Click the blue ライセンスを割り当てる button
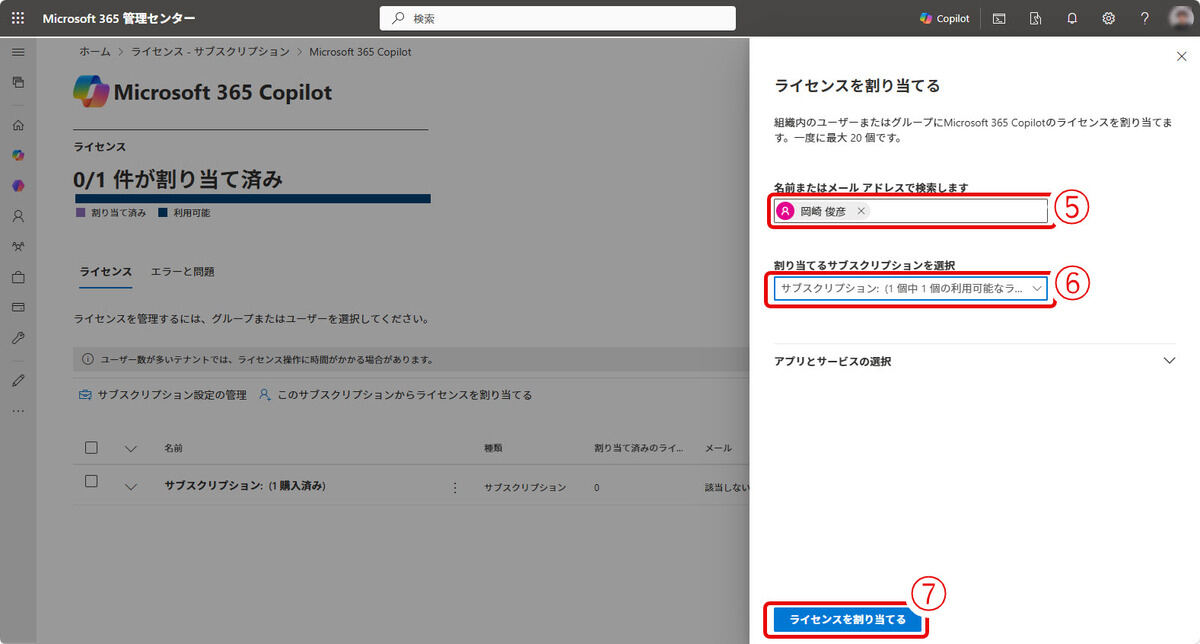This screenshot has height=644, width=1200. click(x=847, y=620)
